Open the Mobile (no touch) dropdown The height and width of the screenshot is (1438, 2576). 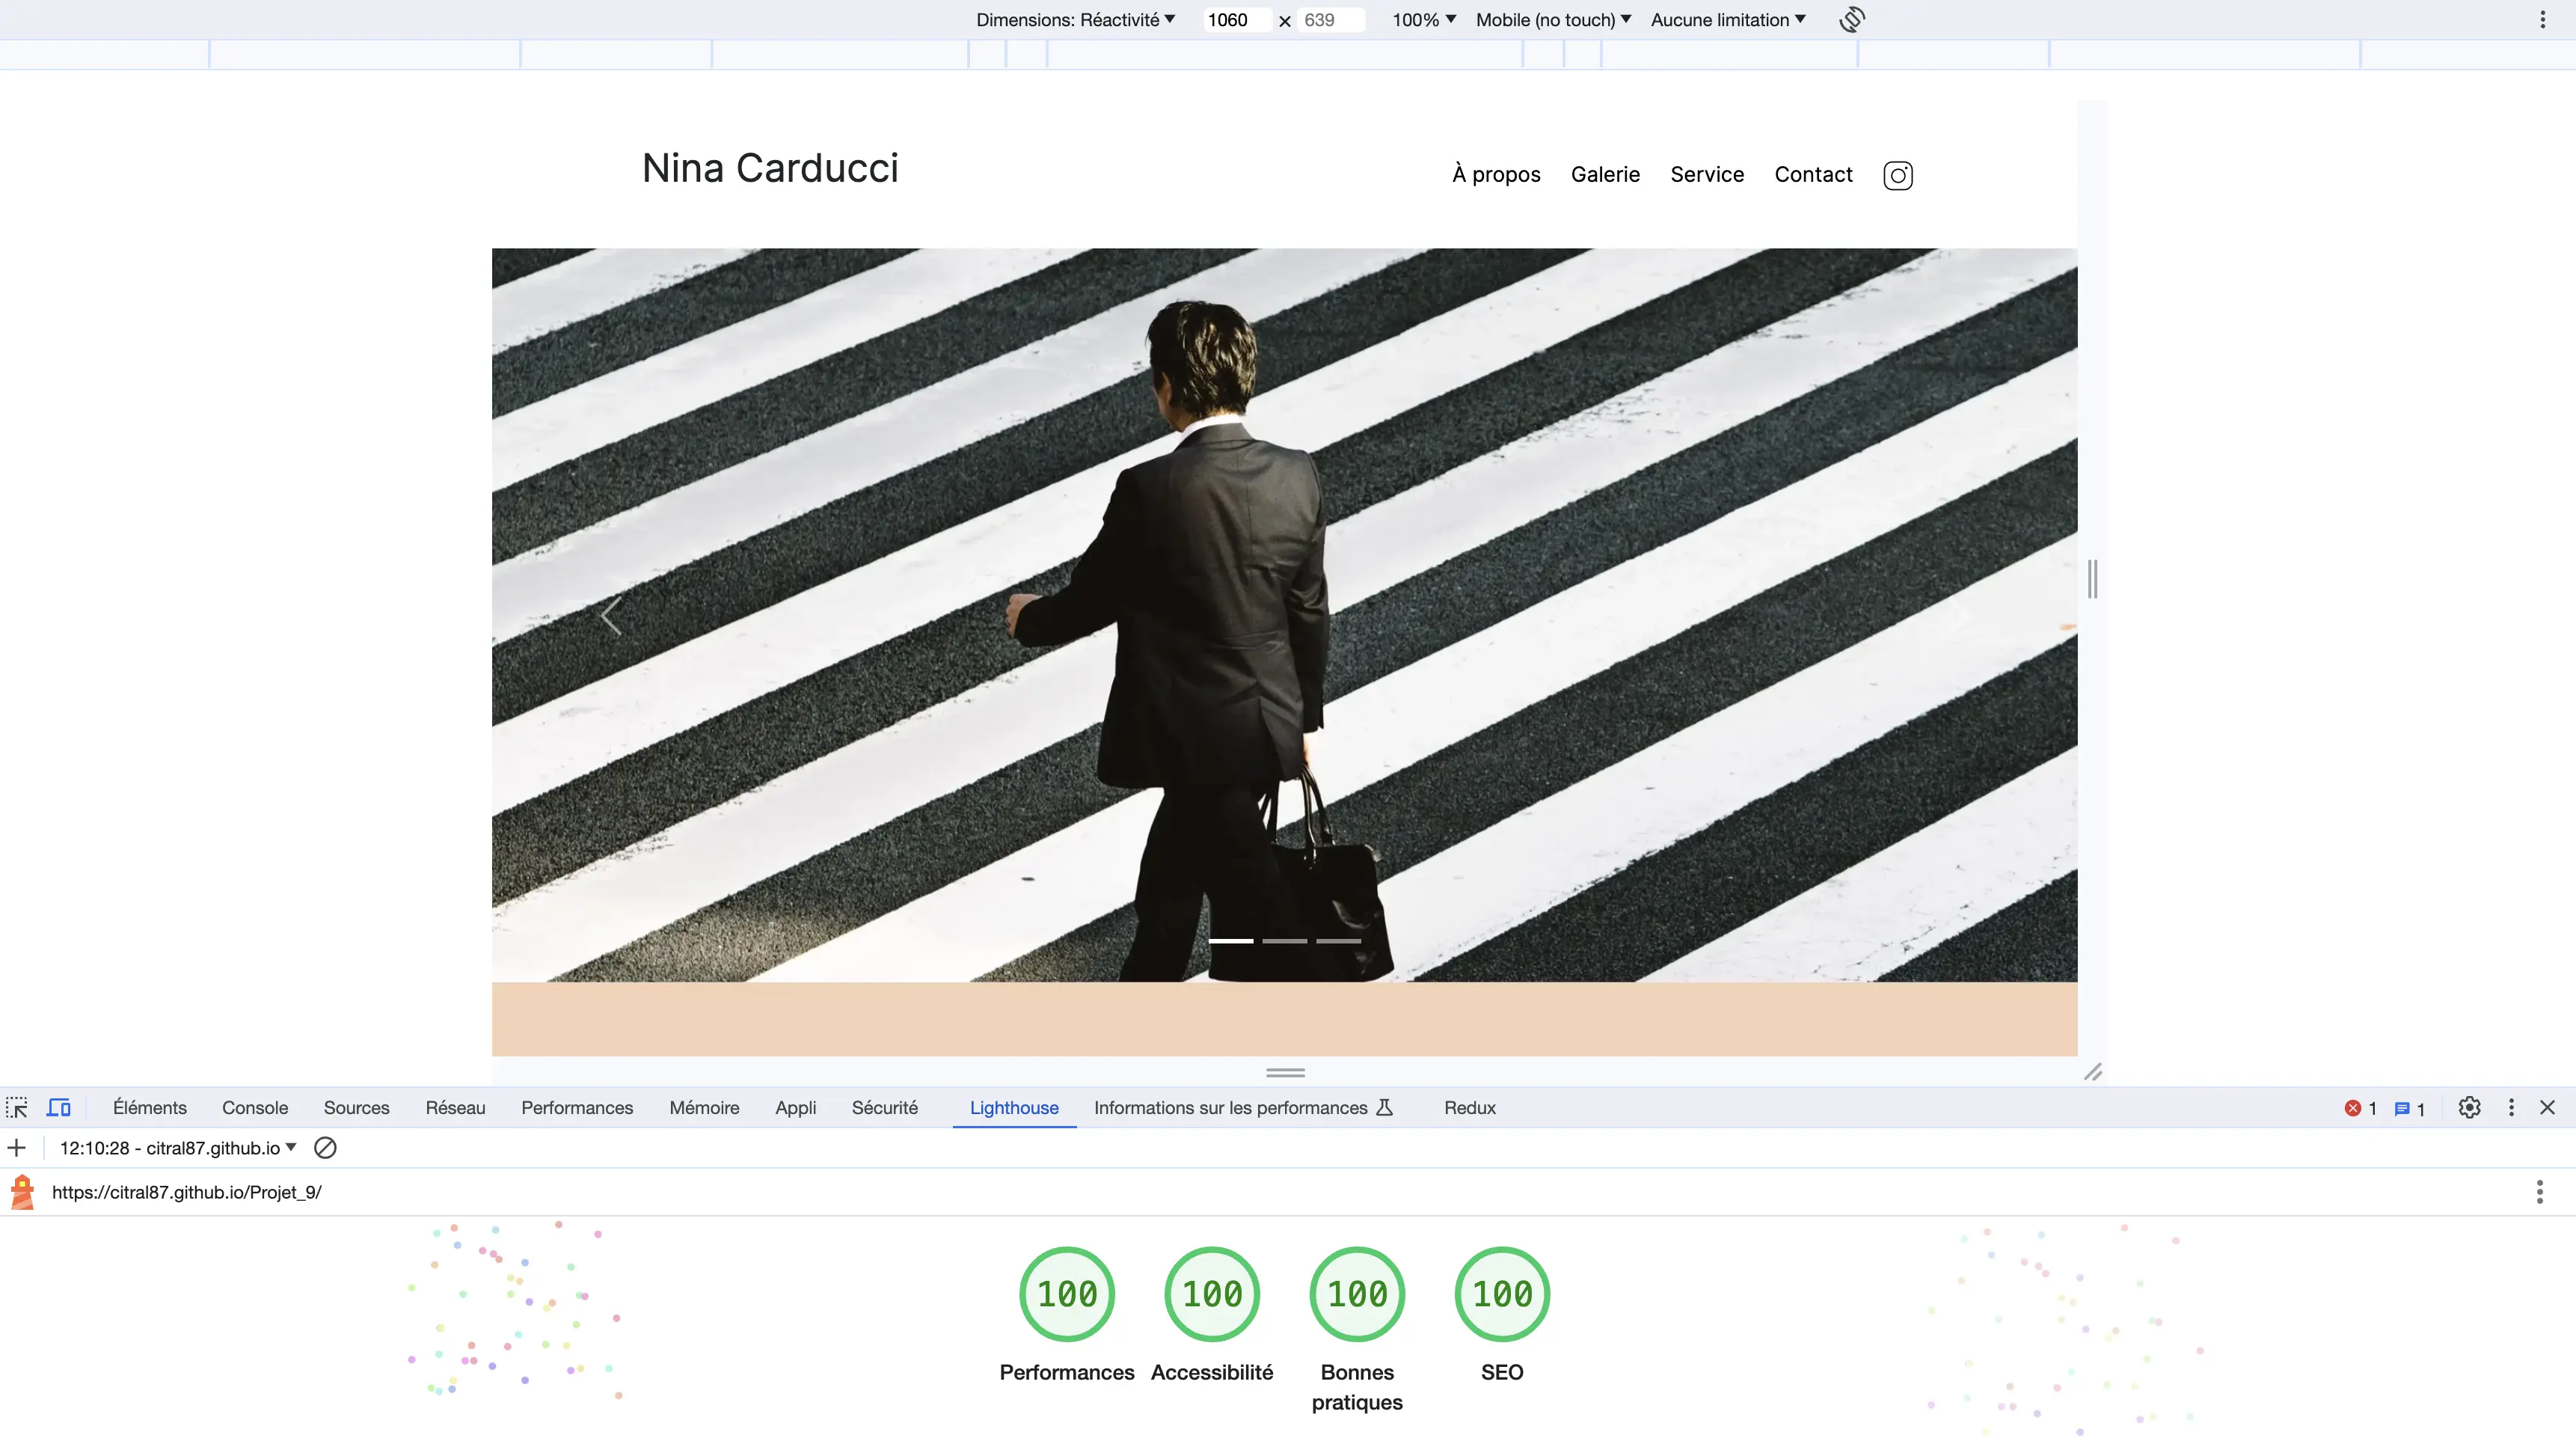pyautogui.click(x=1552, y=20)
